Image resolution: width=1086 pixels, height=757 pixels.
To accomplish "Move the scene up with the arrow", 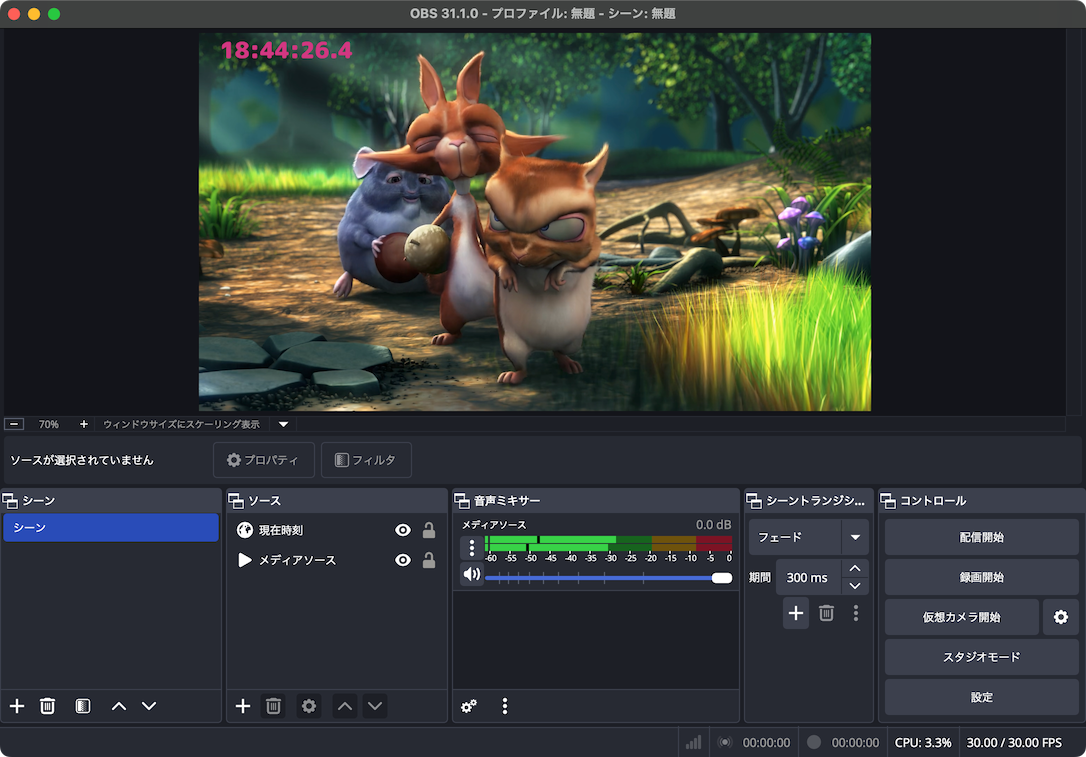I will click(x=119, y=706).
